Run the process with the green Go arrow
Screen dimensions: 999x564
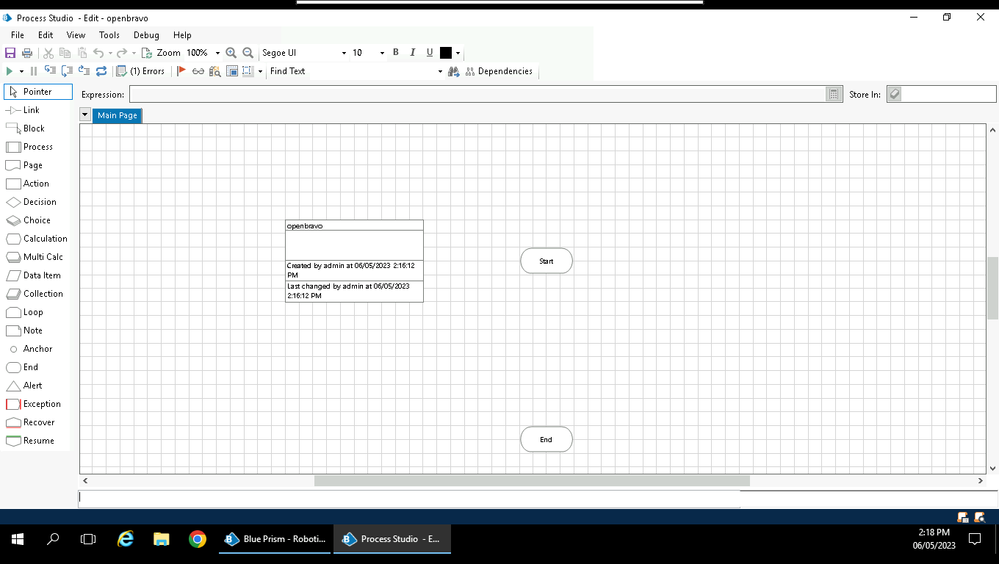point(10,71)
